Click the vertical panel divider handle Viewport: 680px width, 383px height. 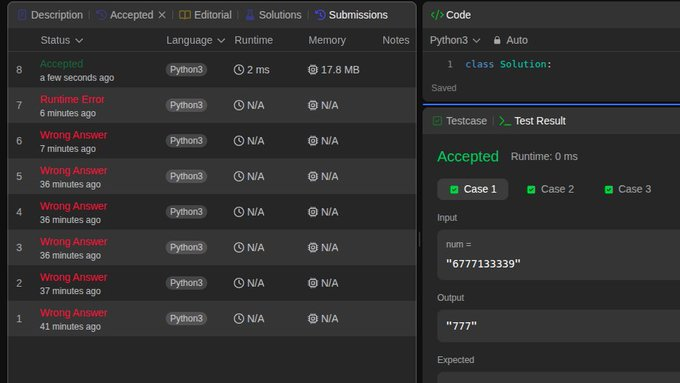coord(419,239)
